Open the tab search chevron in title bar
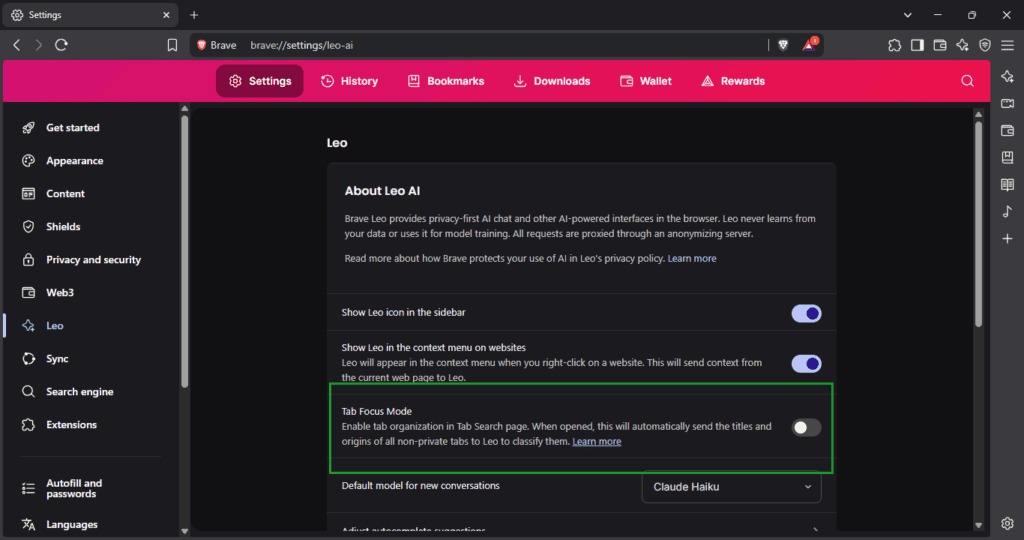The image size is (1024, 540). [907, 15]
